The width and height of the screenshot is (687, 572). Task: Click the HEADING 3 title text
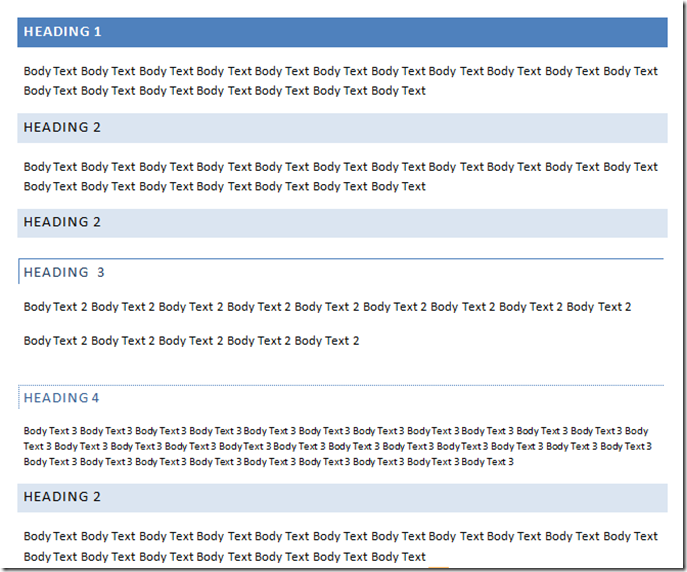coord(64,272)
